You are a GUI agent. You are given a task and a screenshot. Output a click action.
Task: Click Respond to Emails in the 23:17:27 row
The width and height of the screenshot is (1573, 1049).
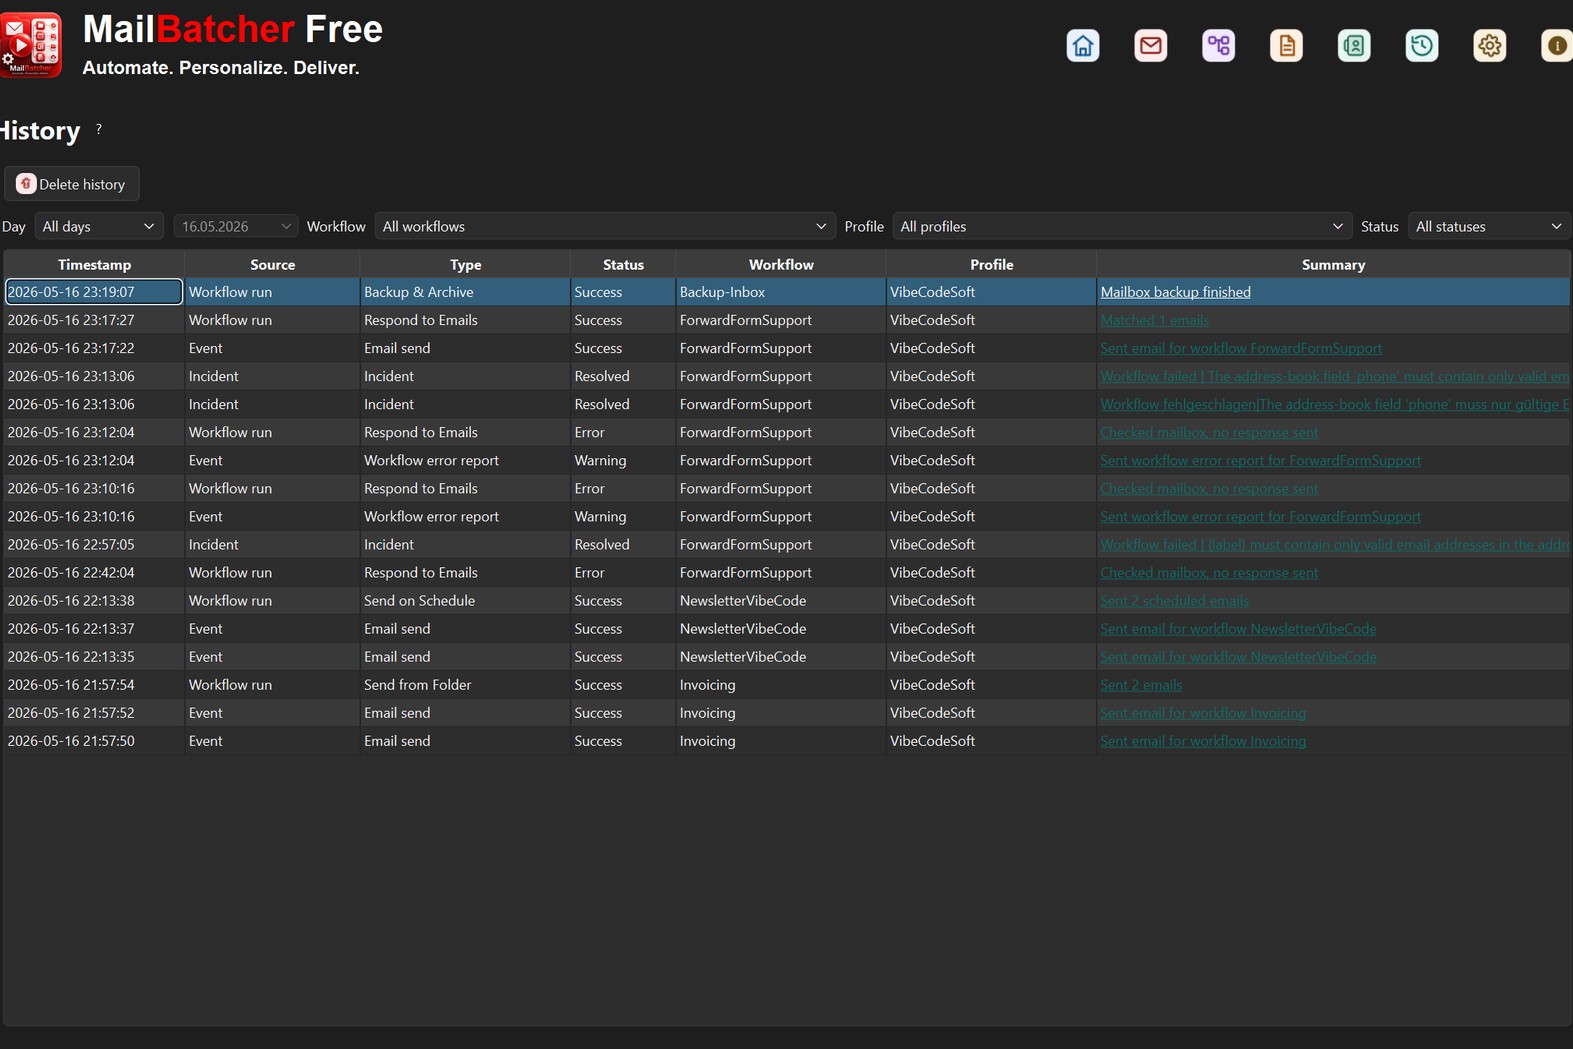tap(465, 320)
